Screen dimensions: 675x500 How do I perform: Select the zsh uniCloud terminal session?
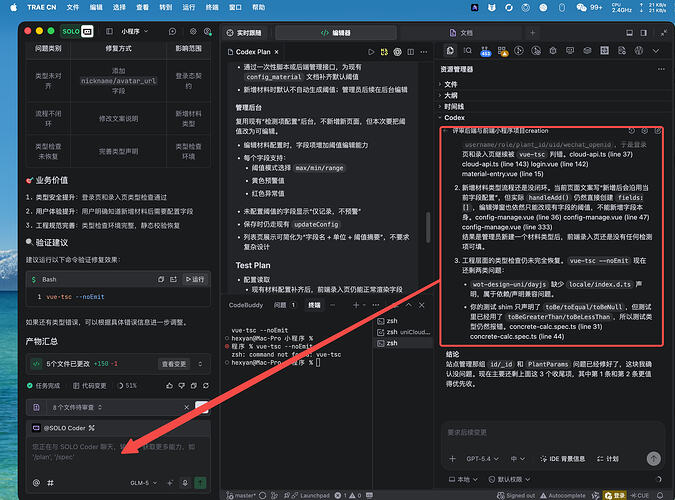404,332
